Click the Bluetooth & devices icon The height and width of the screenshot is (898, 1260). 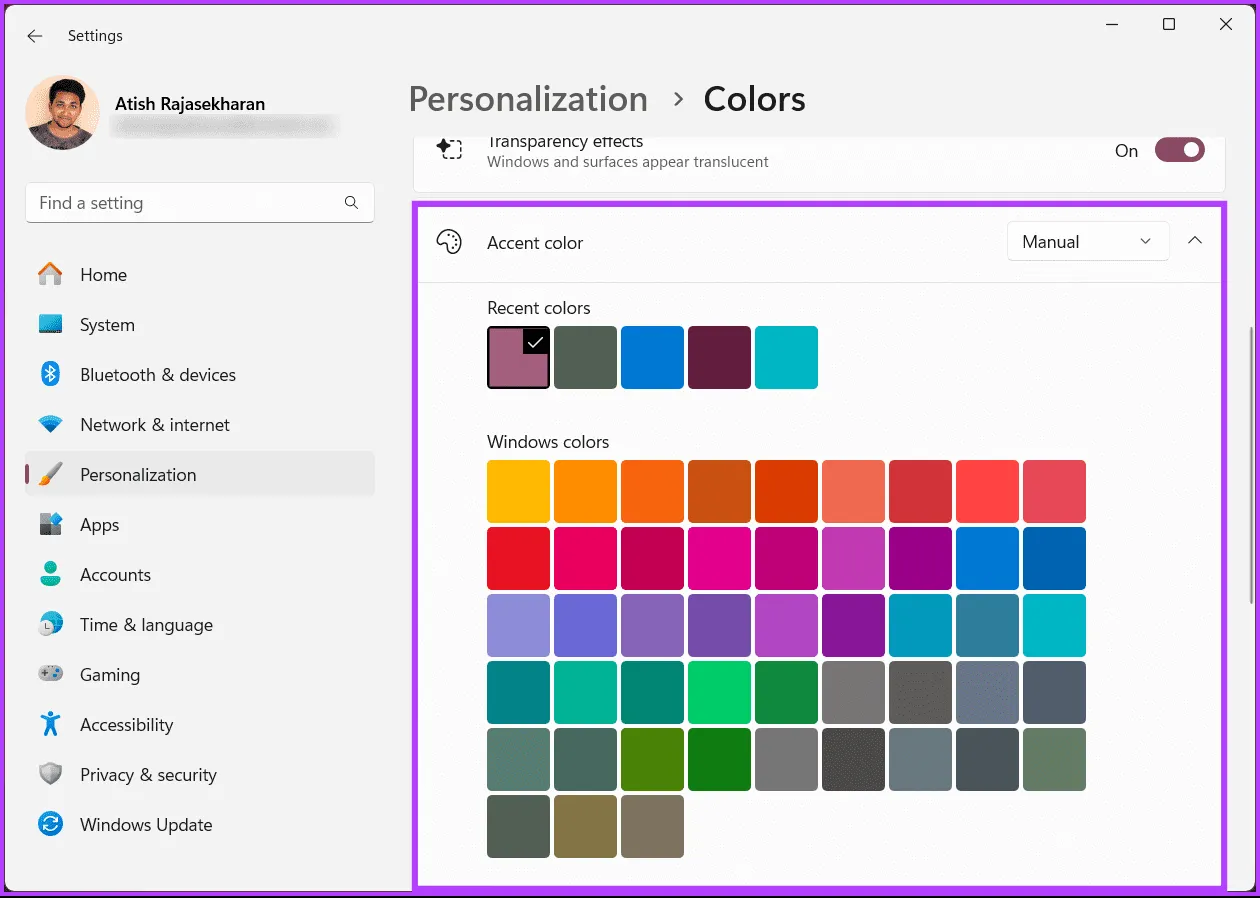pyautogui.click(x=50, y=374)
